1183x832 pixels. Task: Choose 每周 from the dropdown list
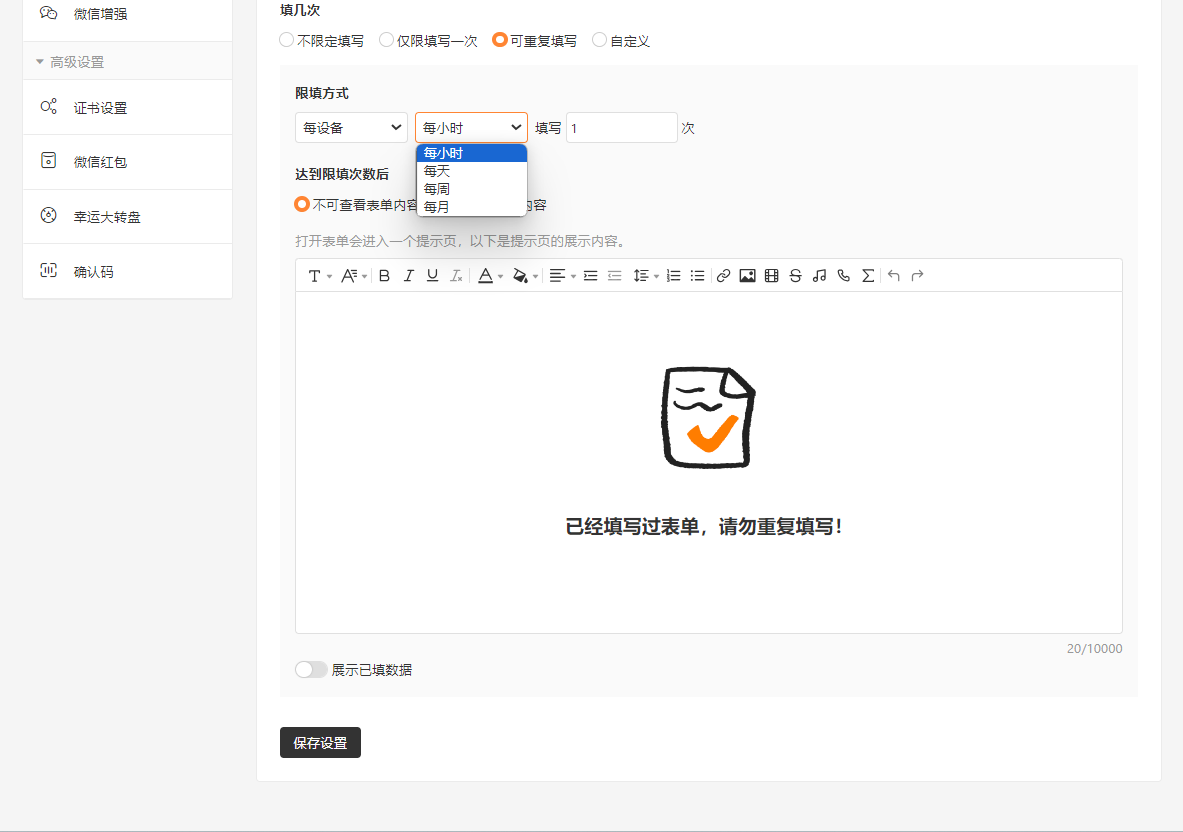pyautogui.click(x=472, y=189)
